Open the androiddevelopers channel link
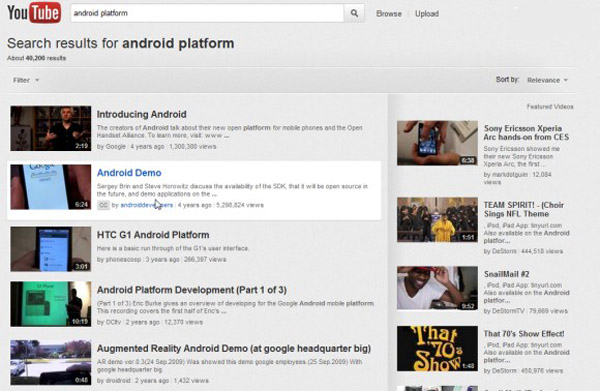The image size is (600, 391). pyautogui.click(x=147, y=205)
